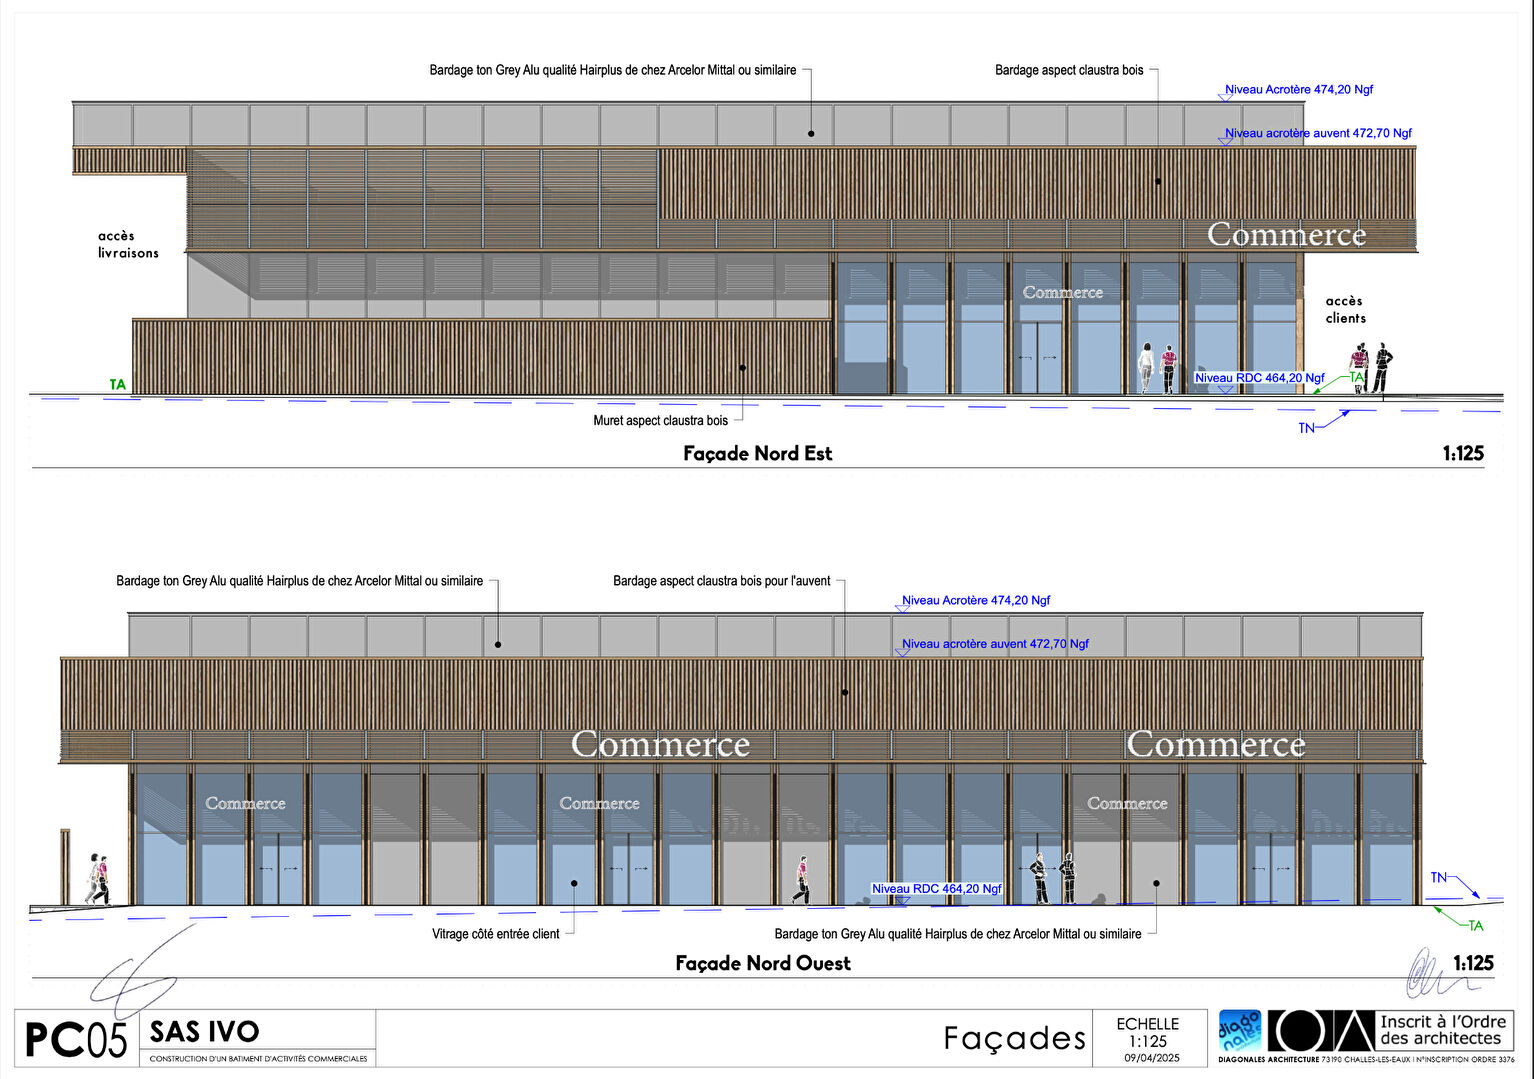This screenshot has width=1534, height=1079.
Task: Select 'Niveau acrotère auvent 472,70 Ngf' on Façade Nord Est
Action: pyautogui.click(x=1318, y=133)
